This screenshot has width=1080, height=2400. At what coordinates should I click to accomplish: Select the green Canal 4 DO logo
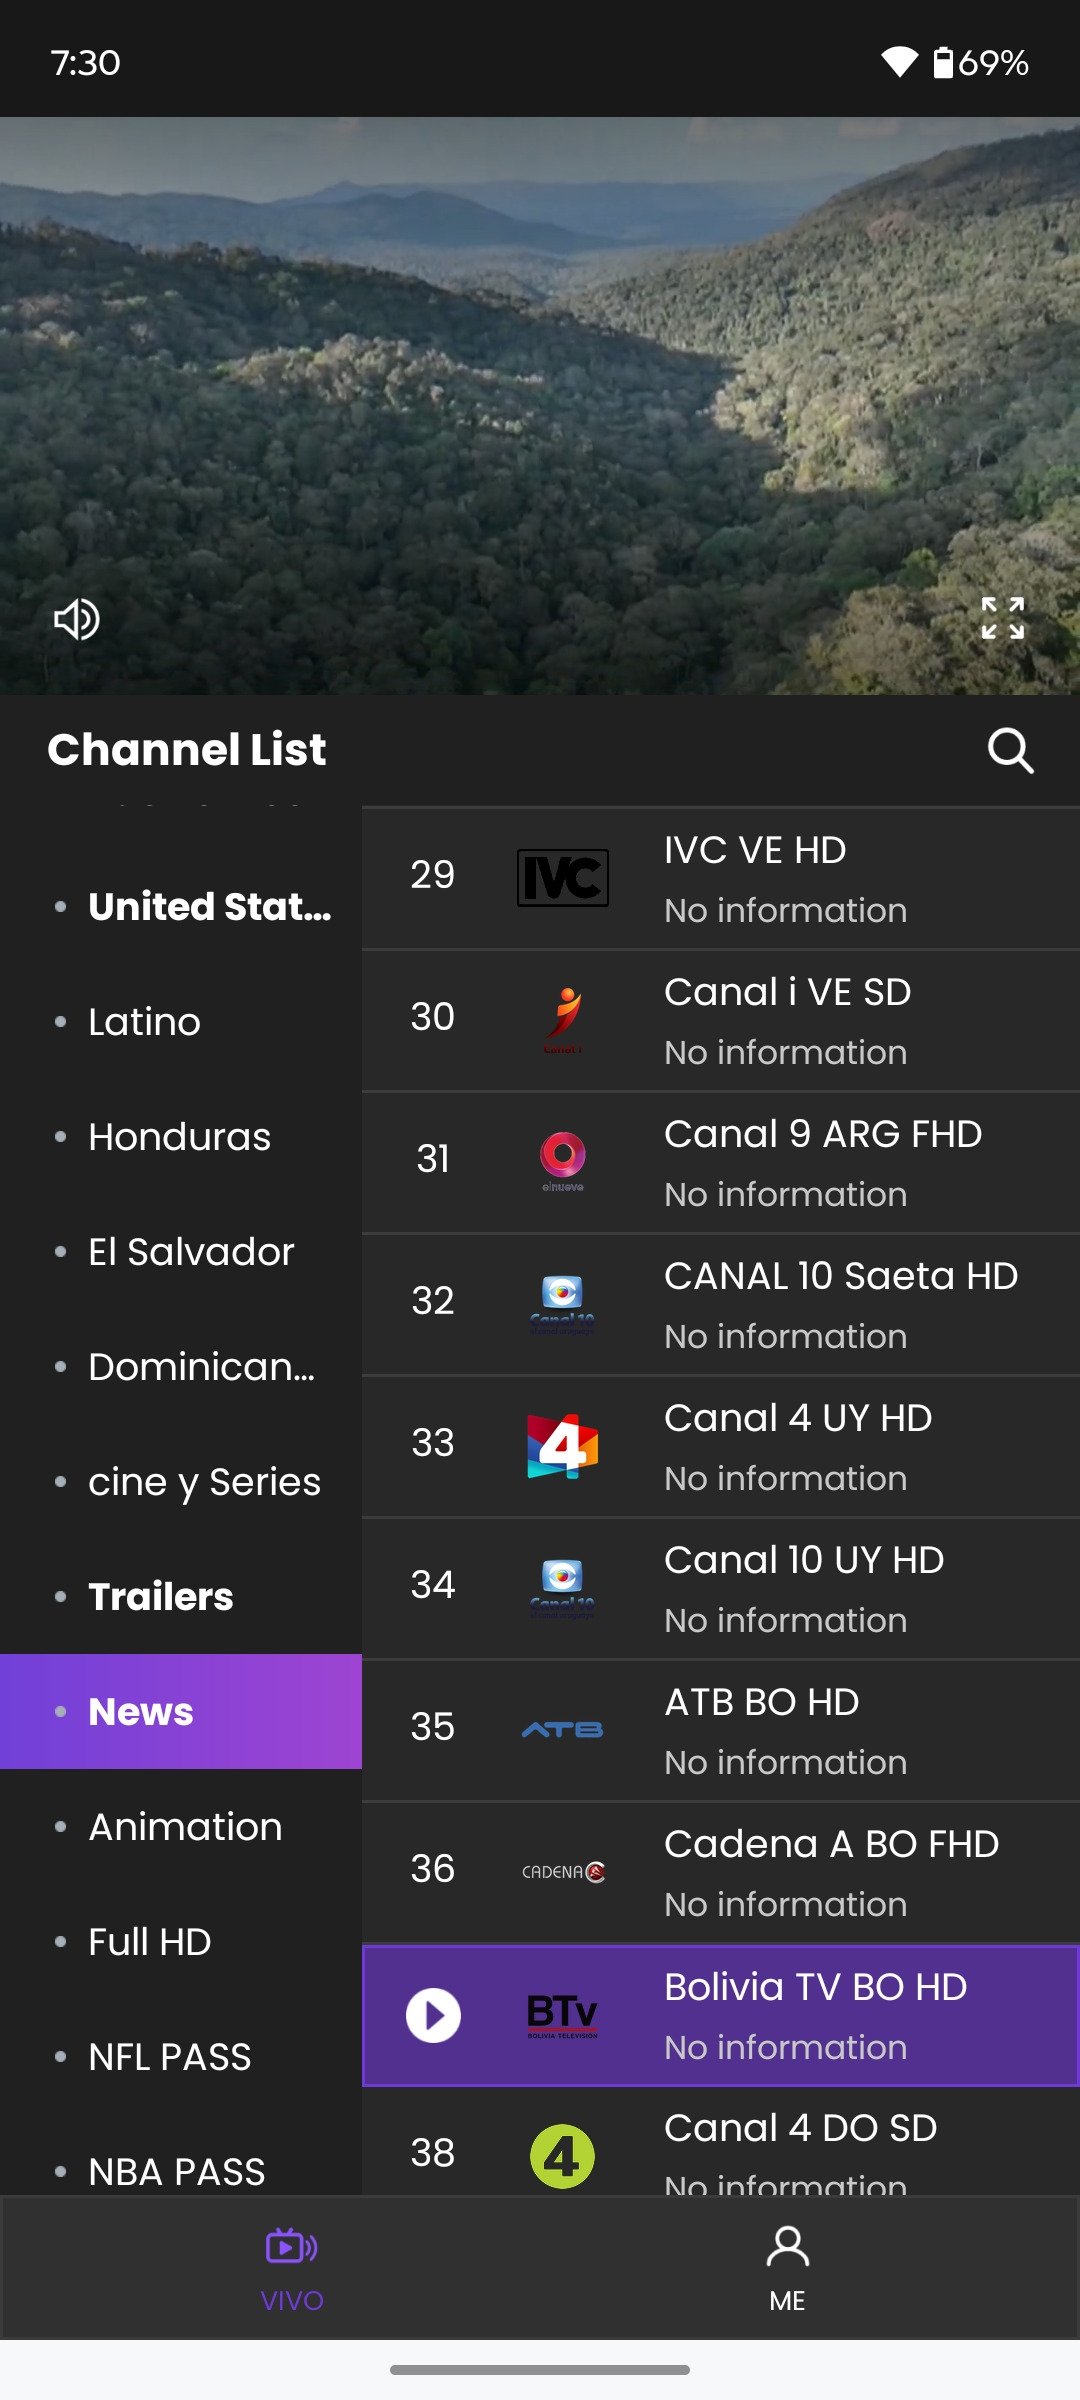[562, 2156]
